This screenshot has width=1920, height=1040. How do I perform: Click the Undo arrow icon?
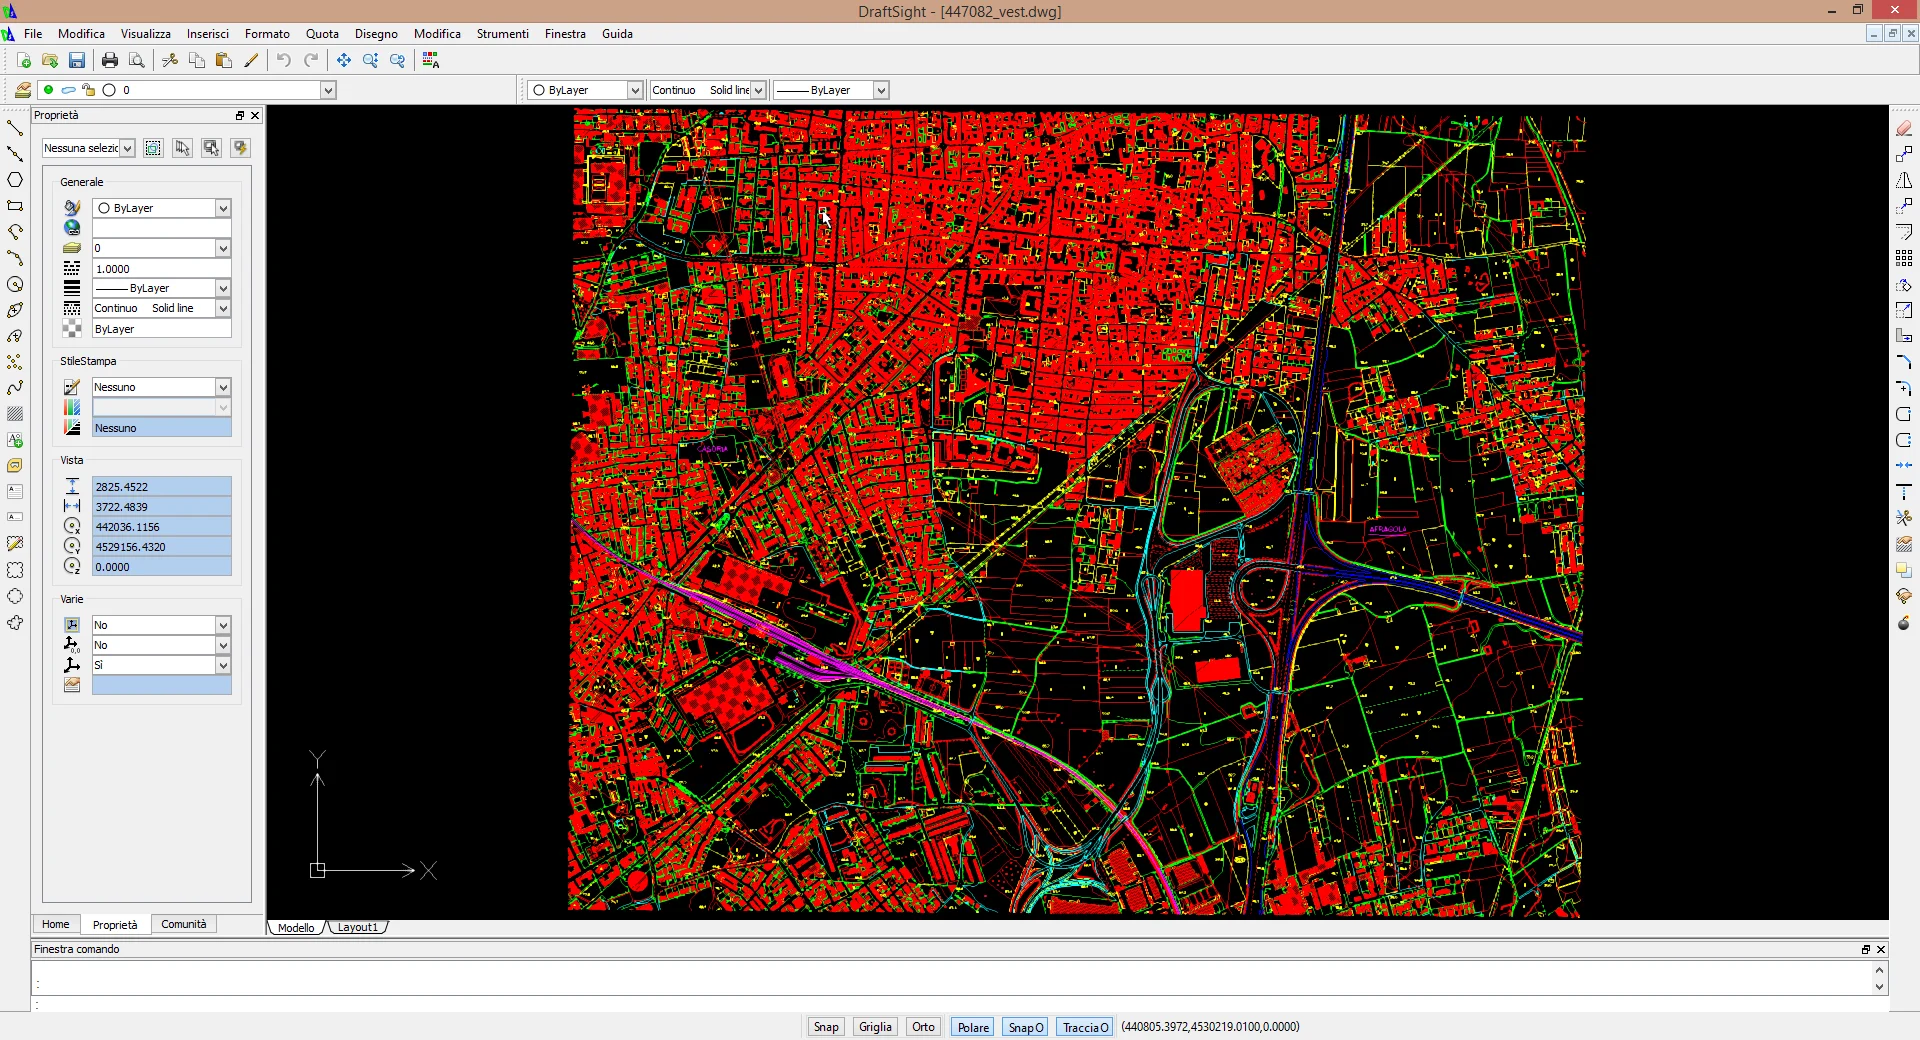click(284, 61)
